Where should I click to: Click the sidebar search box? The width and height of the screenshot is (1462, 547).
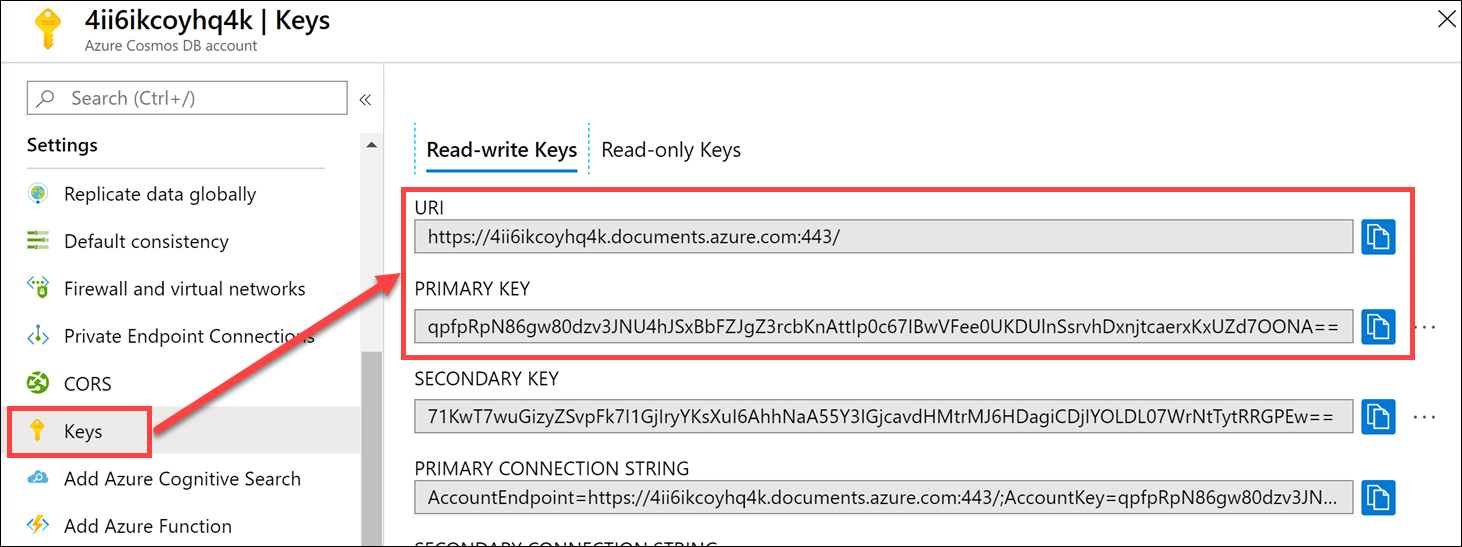point(187,98)
